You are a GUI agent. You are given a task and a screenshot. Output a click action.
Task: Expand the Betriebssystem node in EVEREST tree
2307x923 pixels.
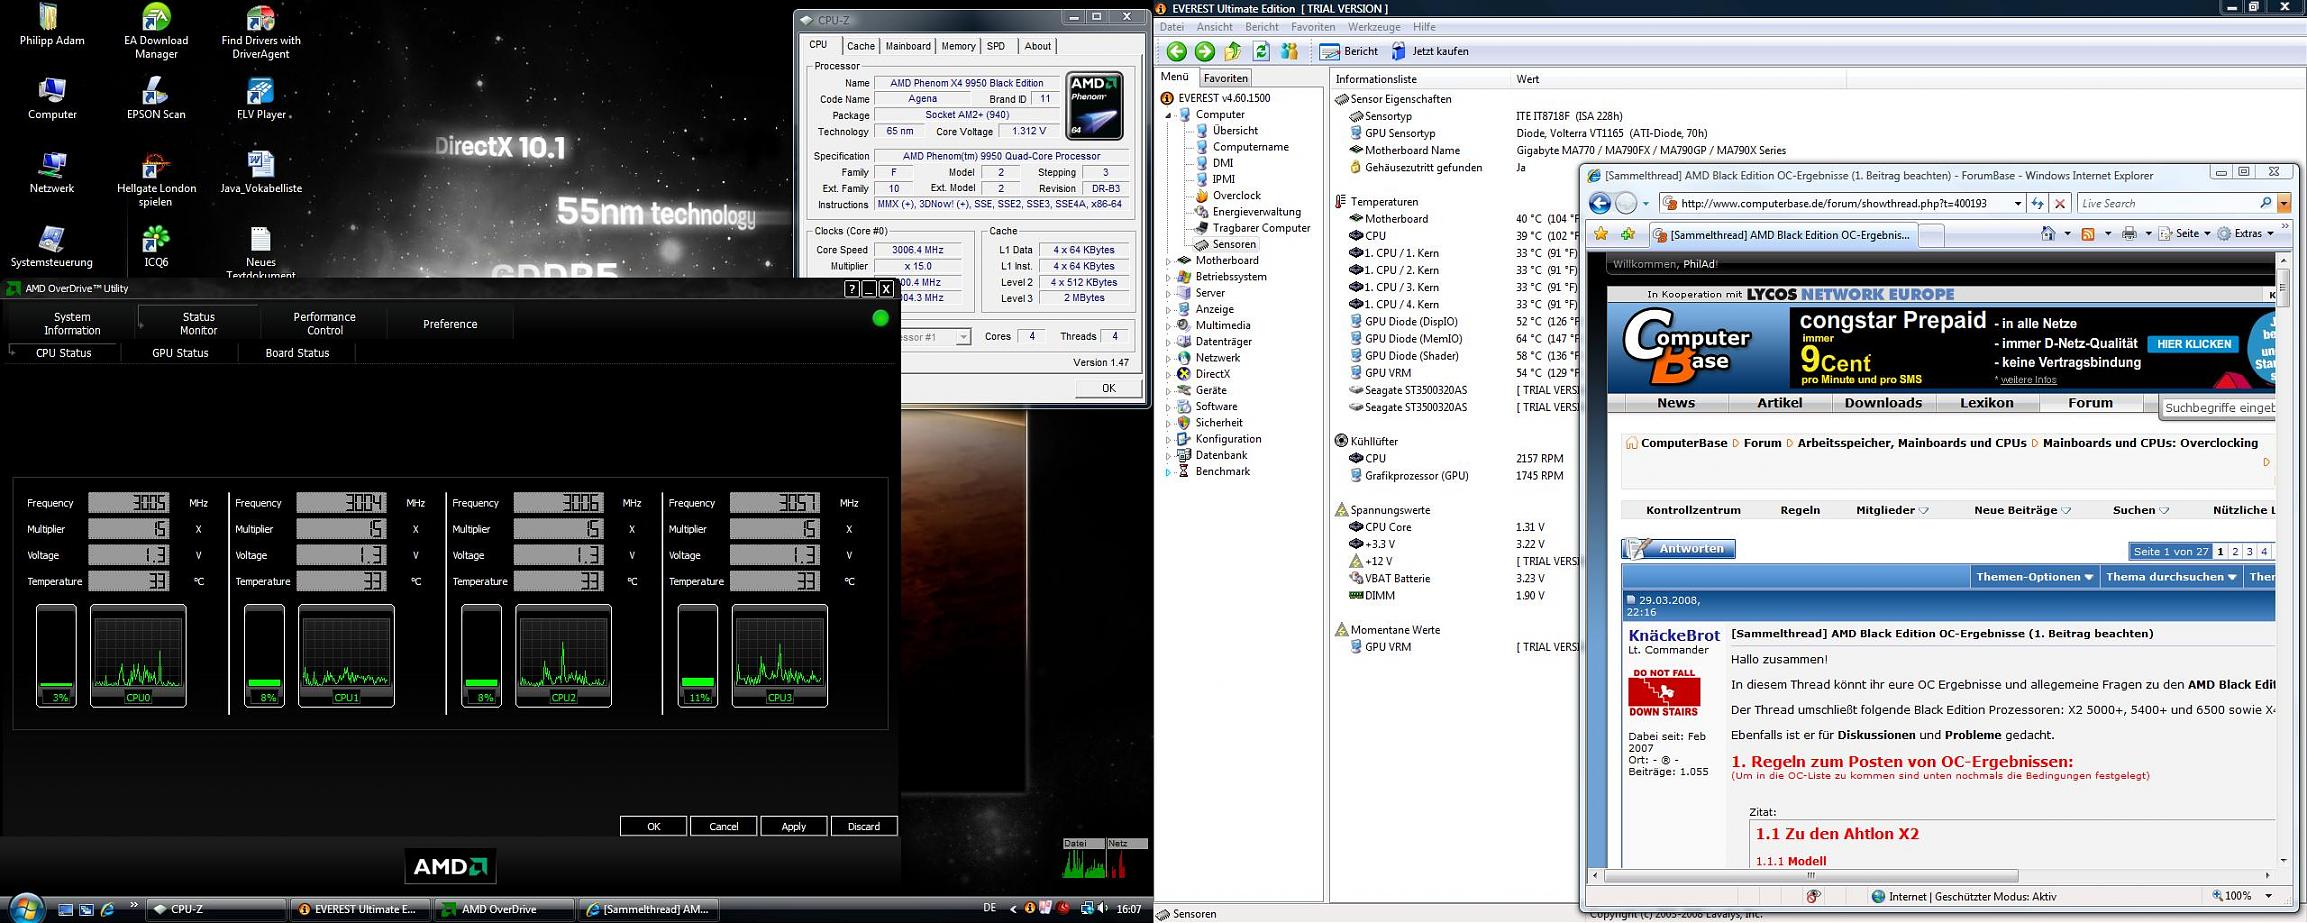point(1168,277)
